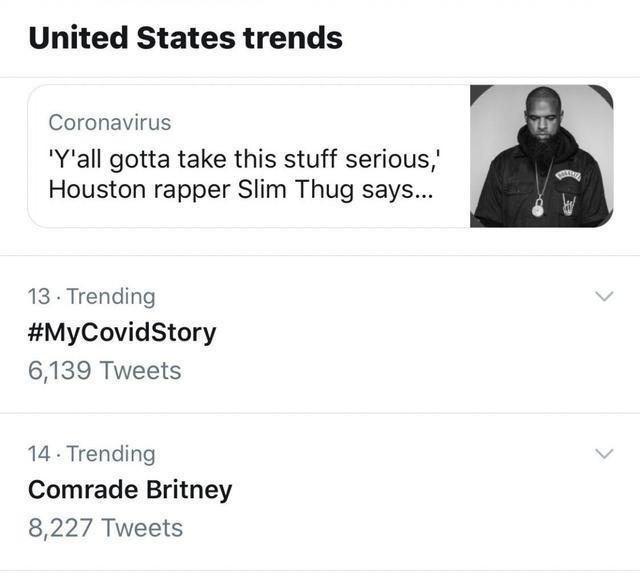Click the number 13 trend rank
Screen dimensions: 640x573
click(39, 296)
